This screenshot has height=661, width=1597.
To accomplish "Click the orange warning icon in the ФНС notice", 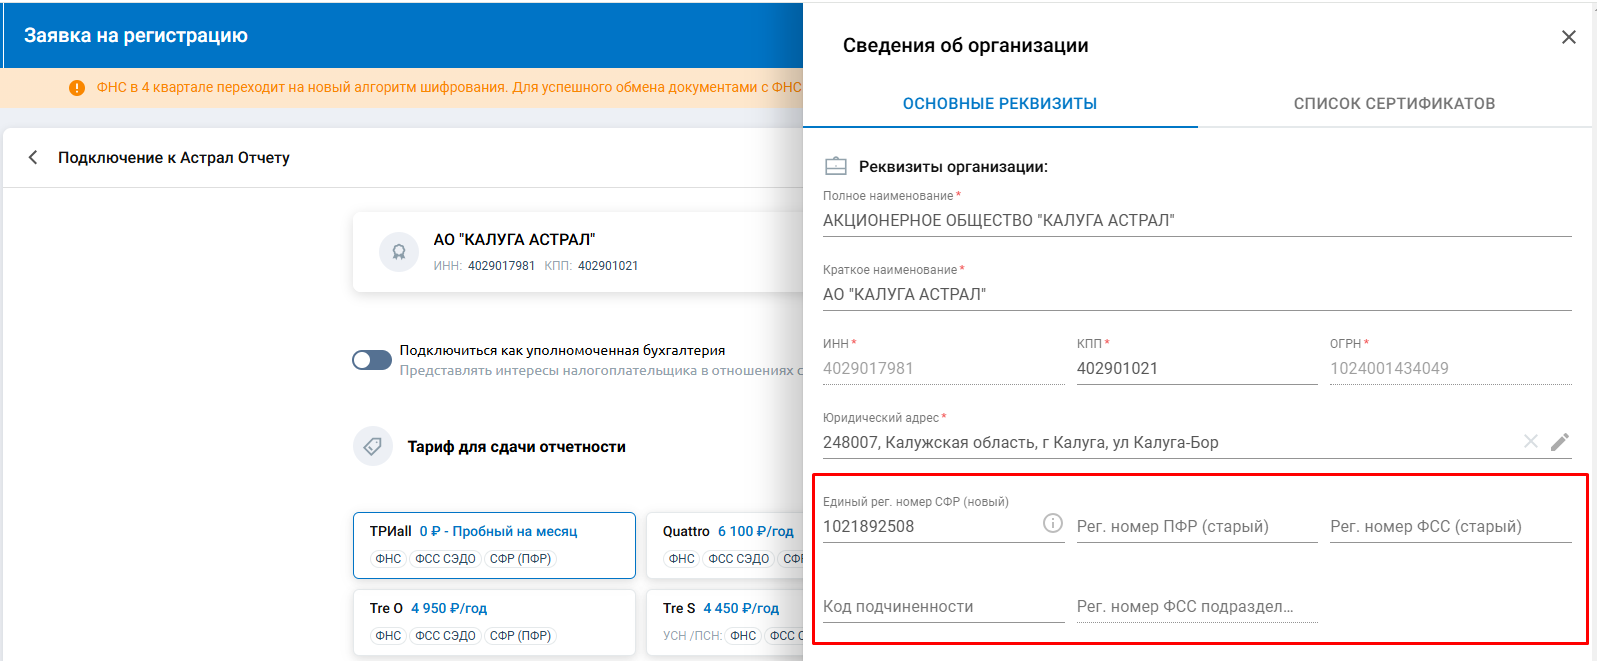I will (77, 88).
